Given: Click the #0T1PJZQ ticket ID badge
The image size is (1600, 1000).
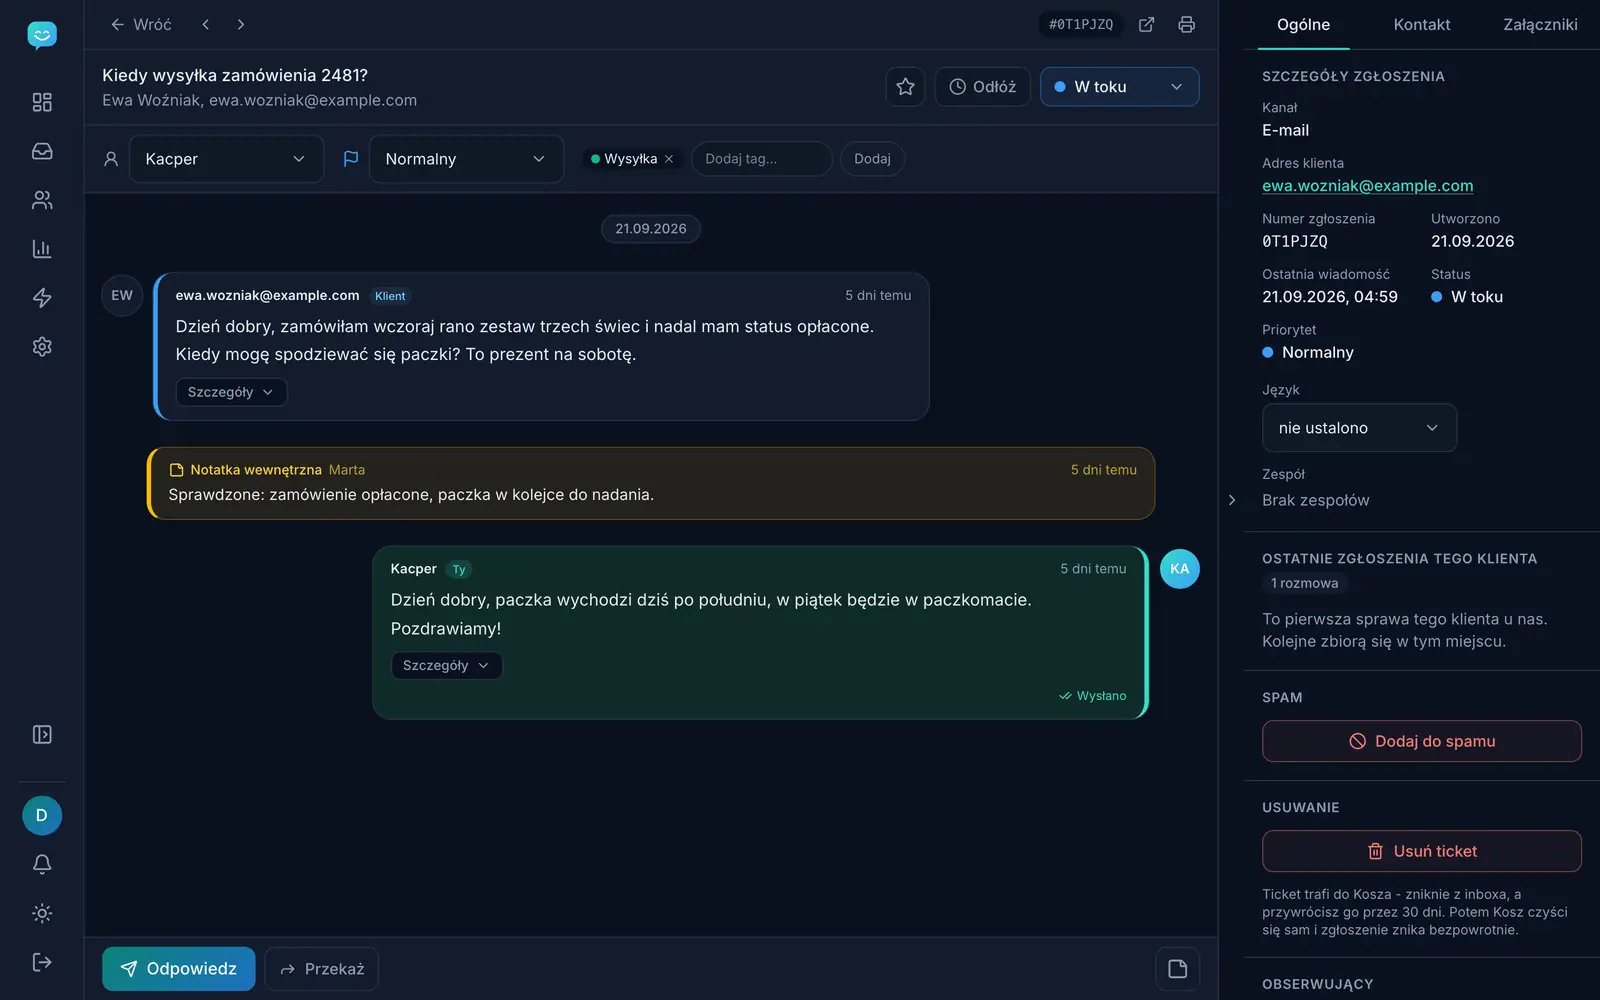Looking at the screenshot, I should pos(1081,24).
